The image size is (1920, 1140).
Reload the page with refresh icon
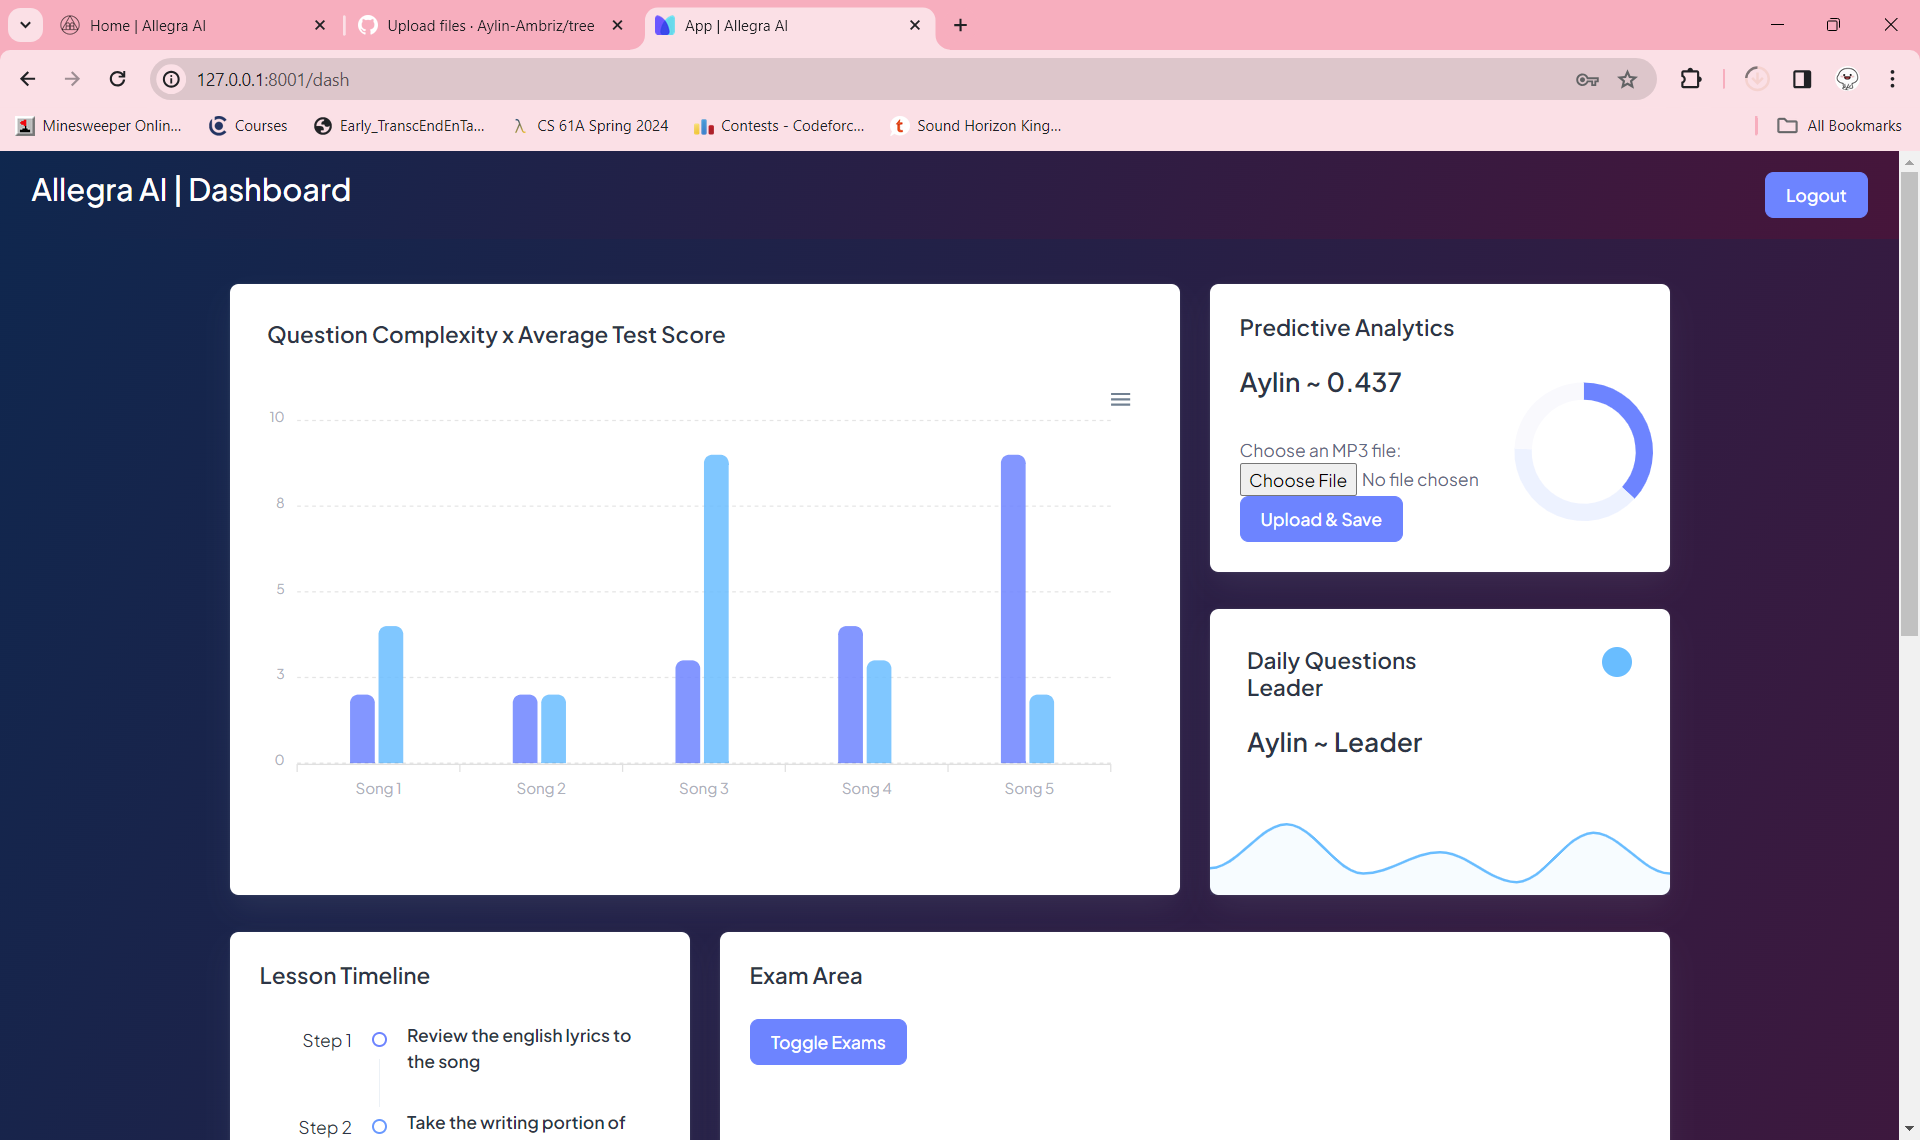118,79
